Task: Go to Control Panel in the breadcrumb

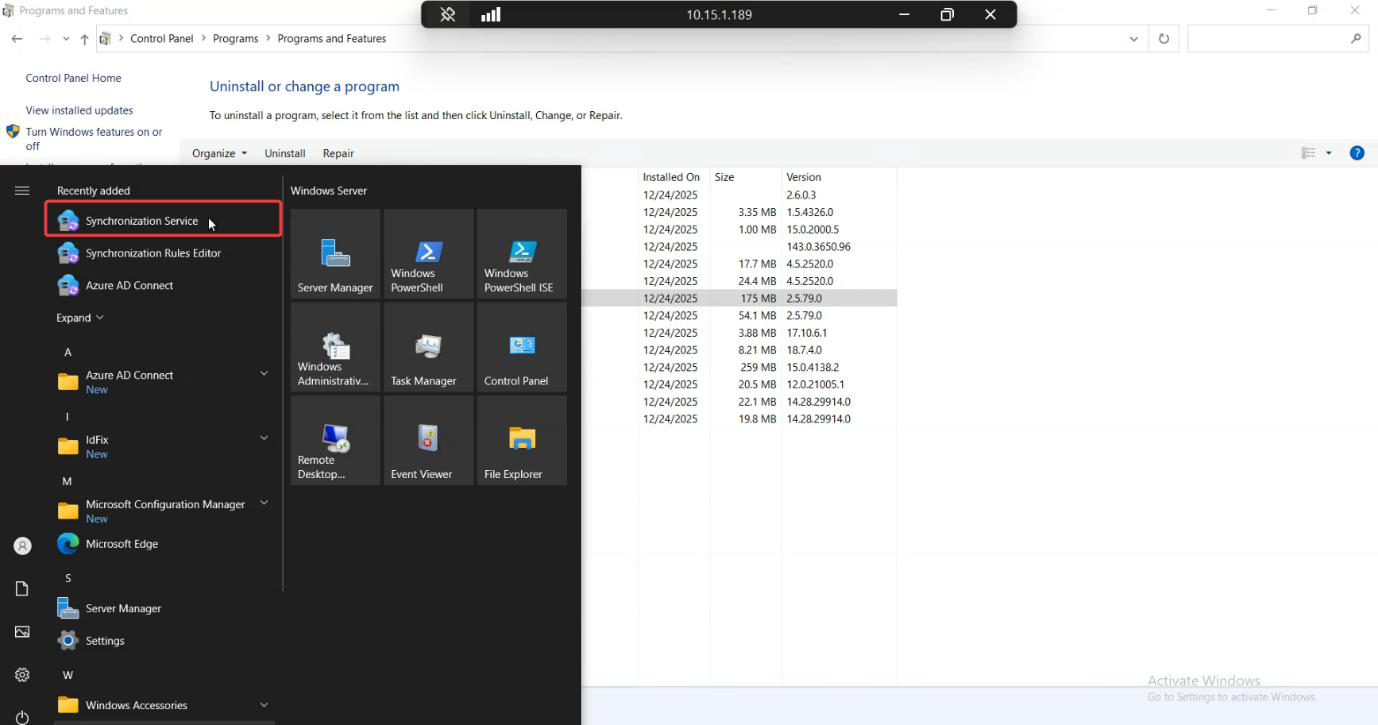Action: 162,39
